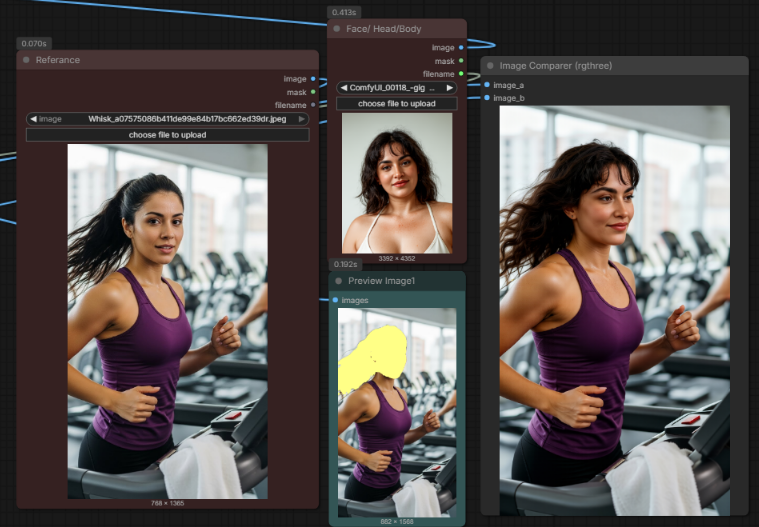This screenshot has height=527, width=759.
Task: Select the Face/ Head/Body node title bar
Action: (397, 29)
